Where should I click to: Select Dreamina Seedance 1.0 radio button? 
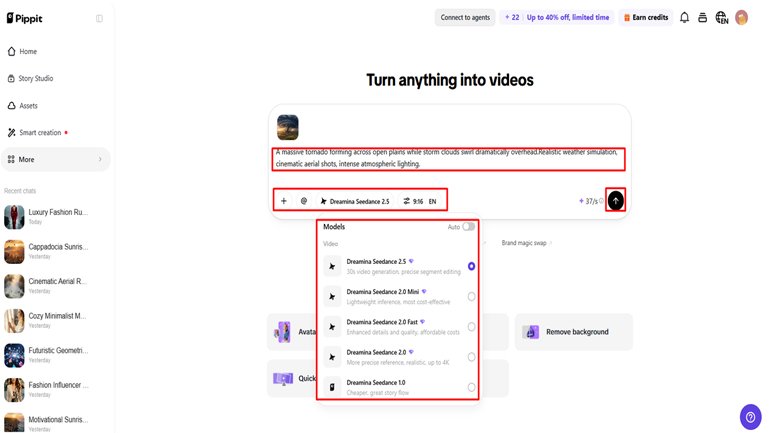pos(471,387)
